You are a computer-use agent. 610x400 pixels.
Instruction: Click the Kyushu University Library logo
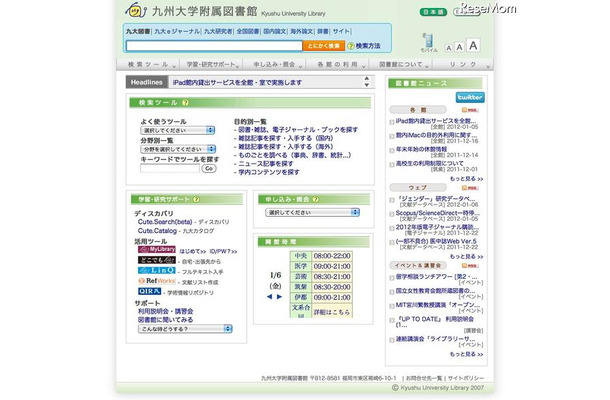click(x=136, y=11)
